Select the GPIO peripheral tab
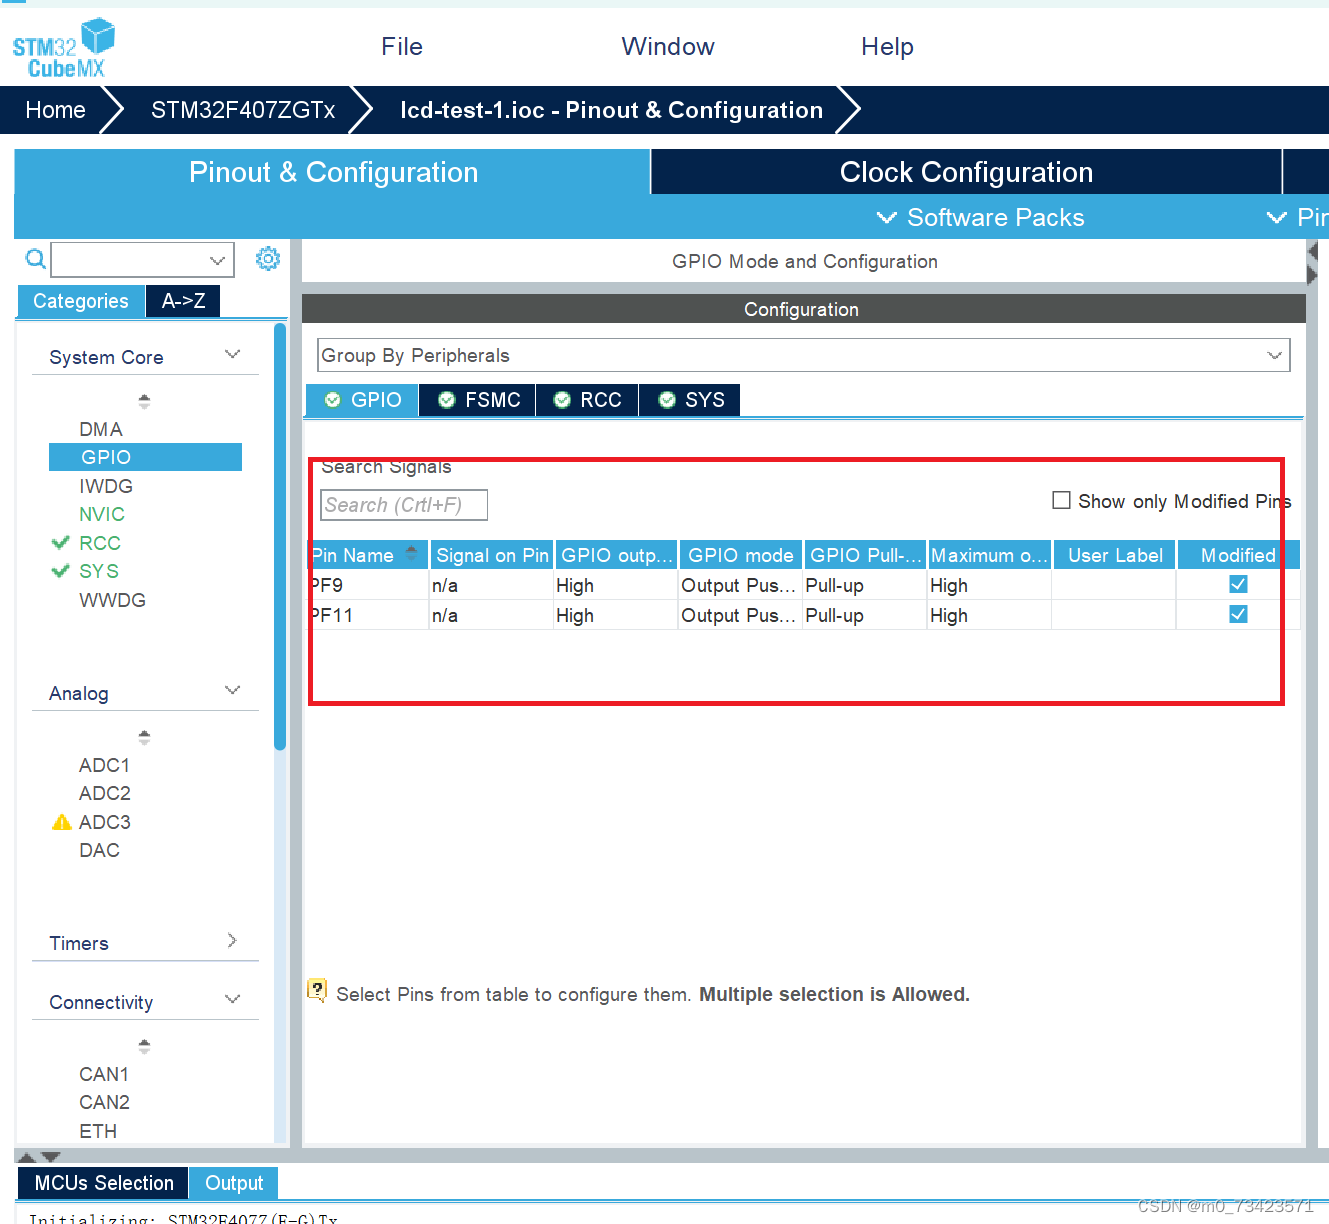The width and height of the screenshot is (1329, 1224). (363, 400)
